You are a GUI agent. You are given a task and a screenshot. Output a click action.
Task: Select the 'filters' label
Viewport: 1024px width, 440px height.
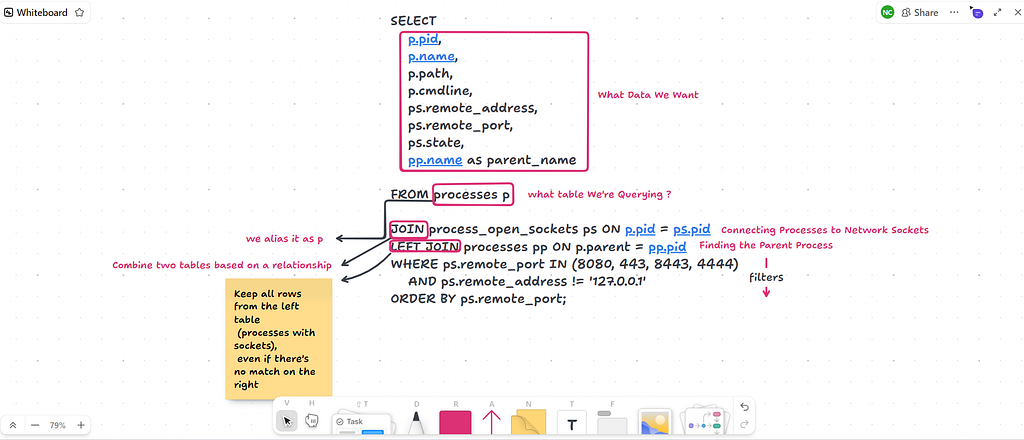pyautogui.click(x=766, y=277)
